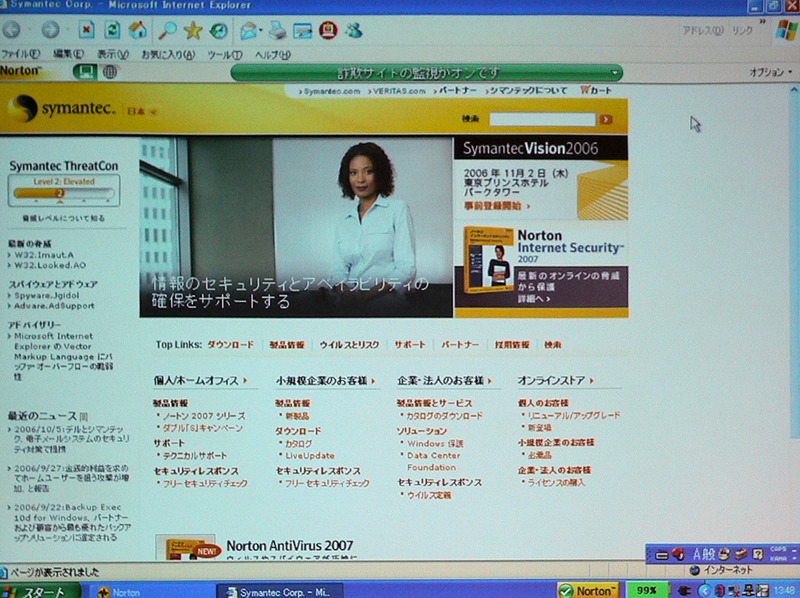Toggle the A input mode on language bar

tap(697, 554)
